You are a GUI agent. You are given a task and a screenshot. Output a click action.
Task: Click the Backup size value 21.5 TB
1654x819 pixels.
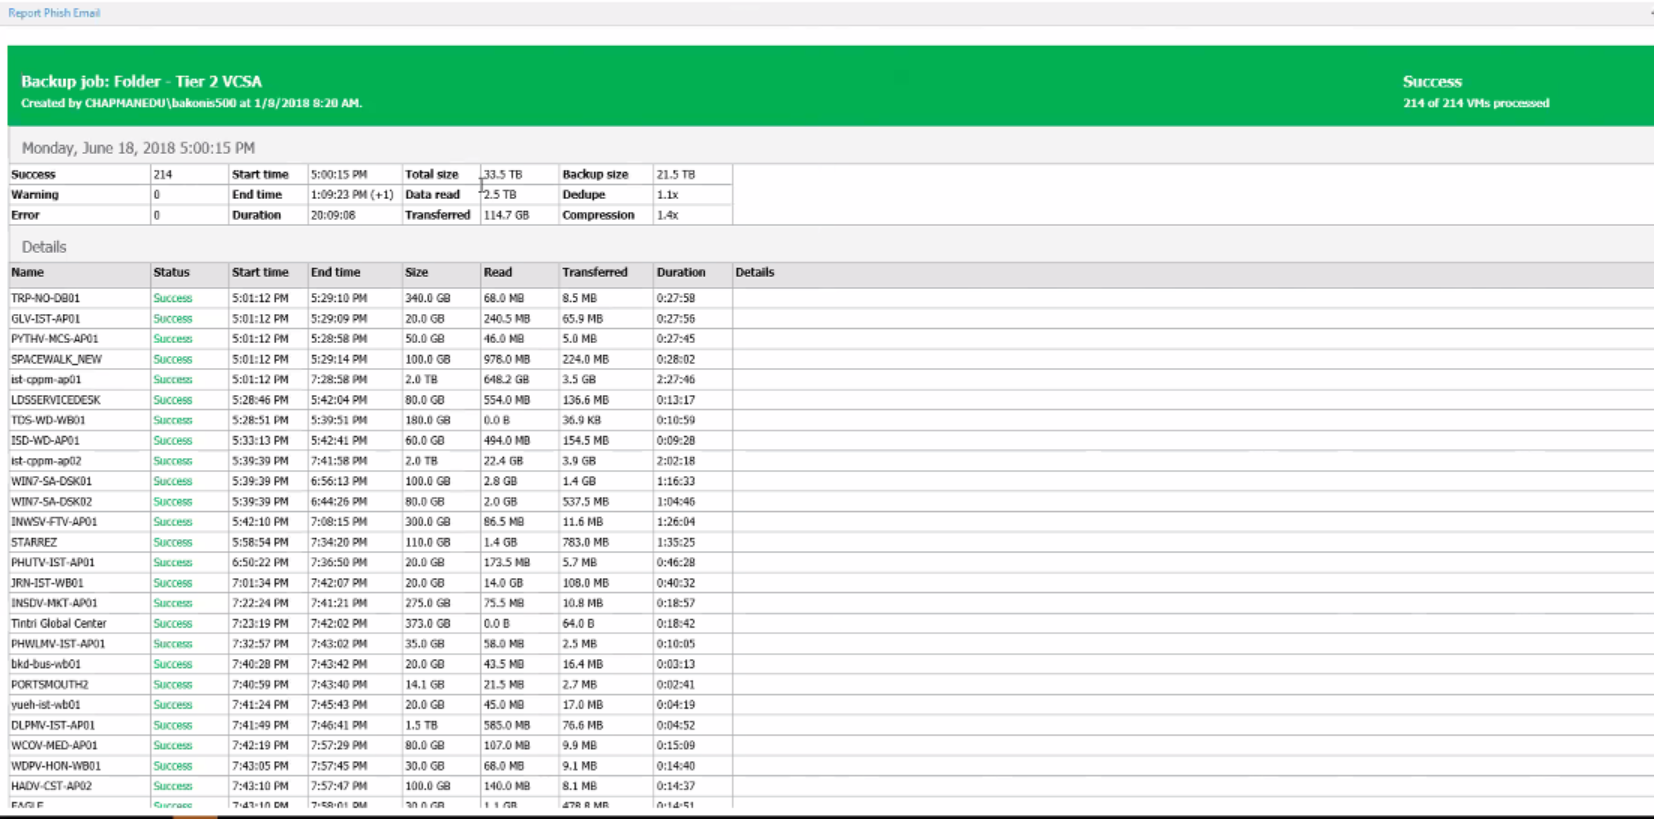675,174
